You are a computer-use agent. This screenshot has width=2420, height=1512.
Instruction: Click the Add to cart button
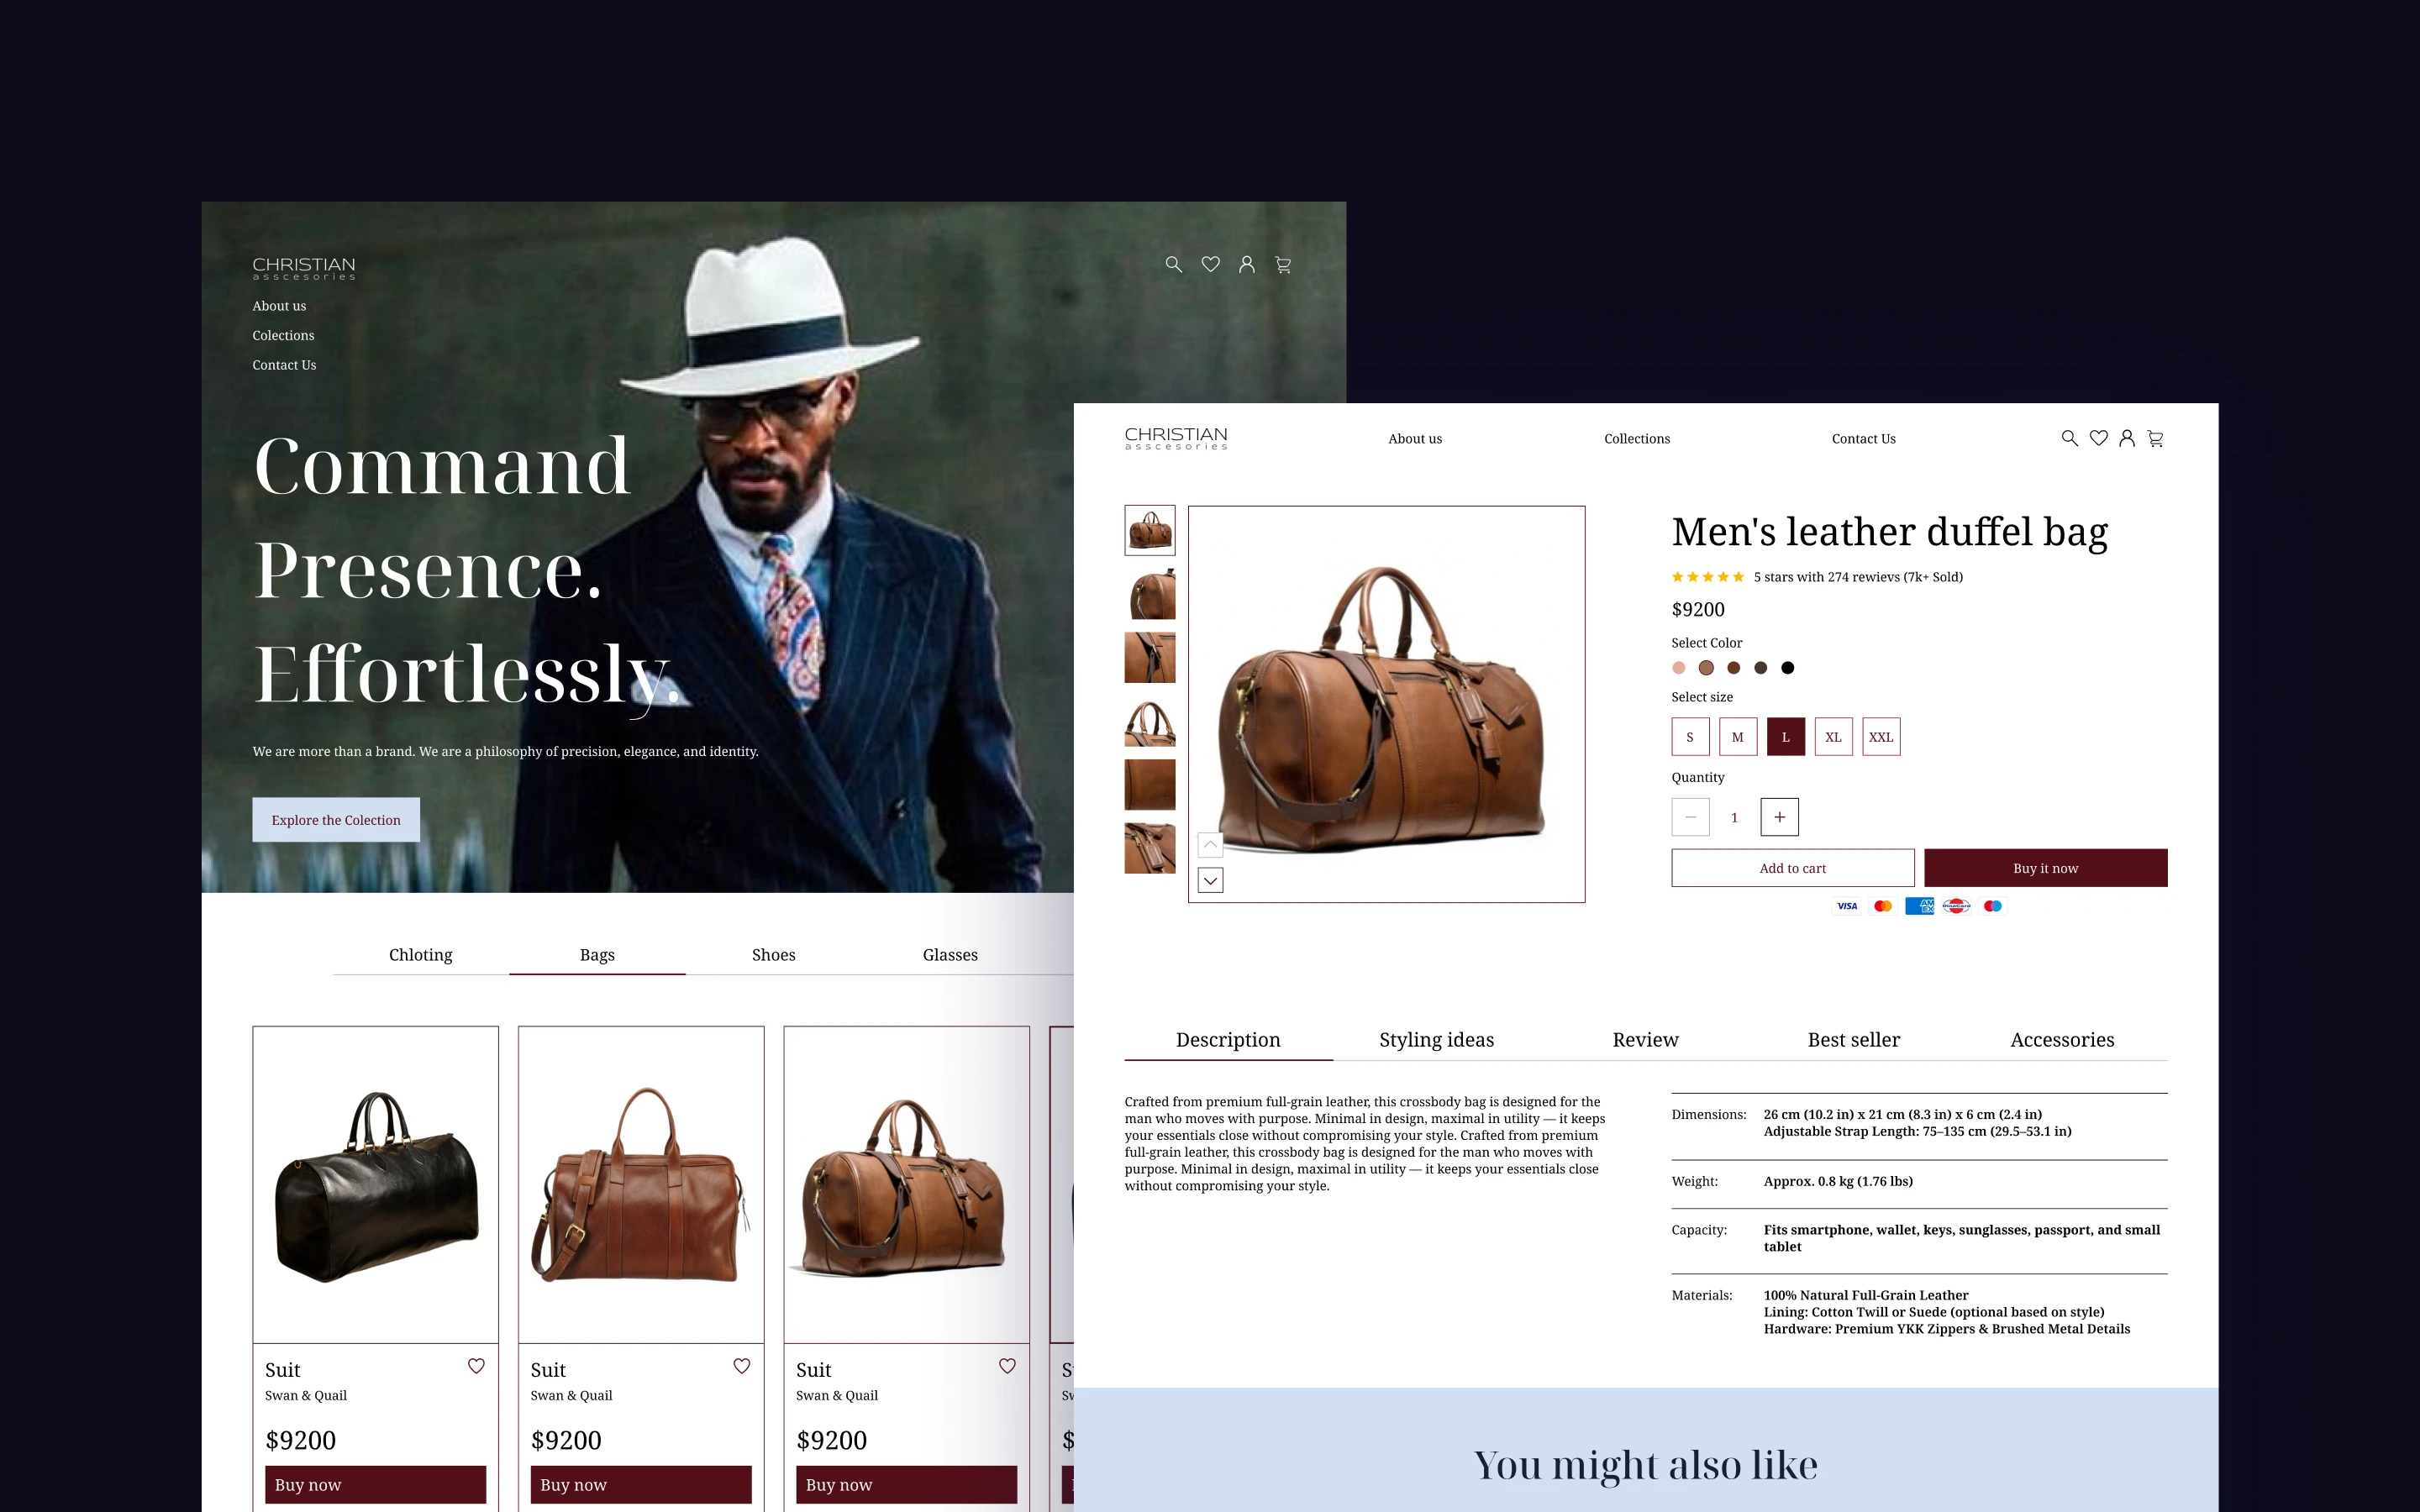click(1793, 868)
